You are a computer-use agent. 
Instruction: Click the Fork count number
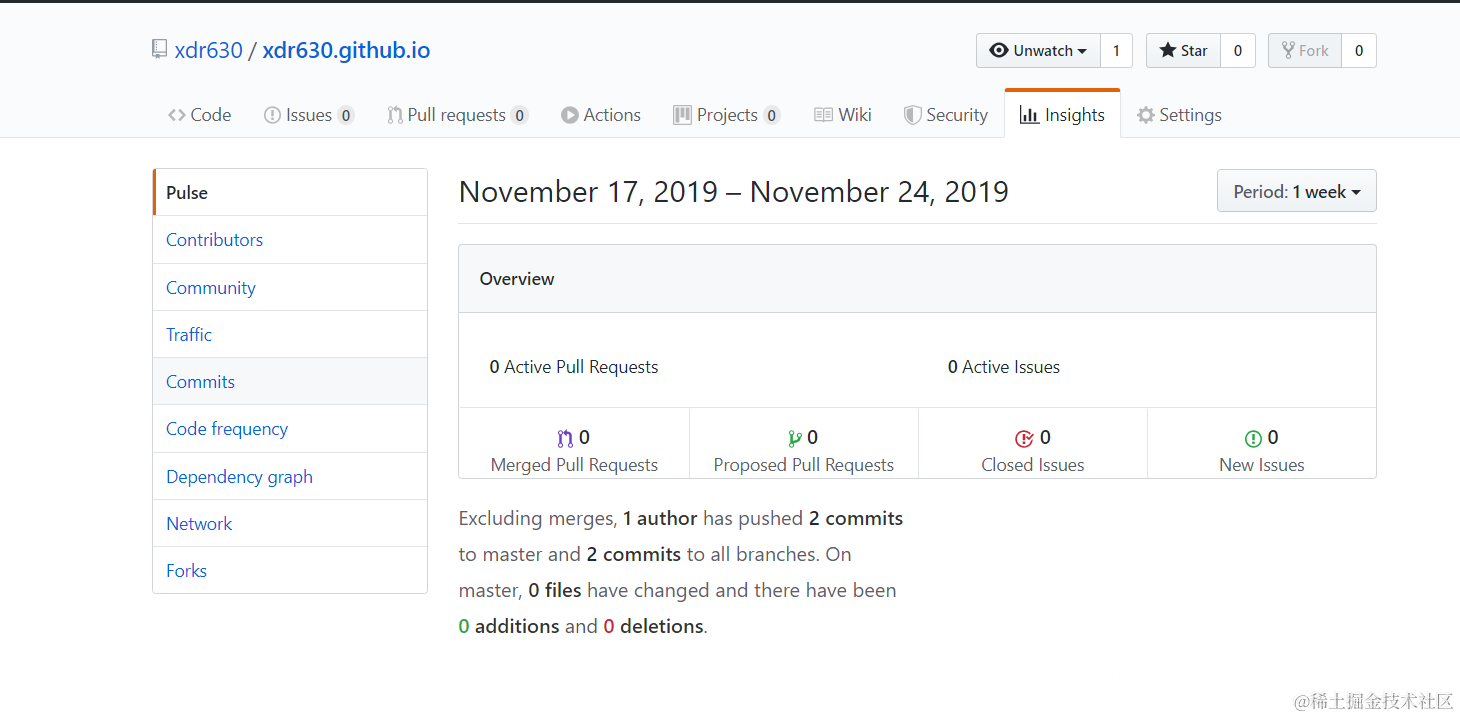1358,51
